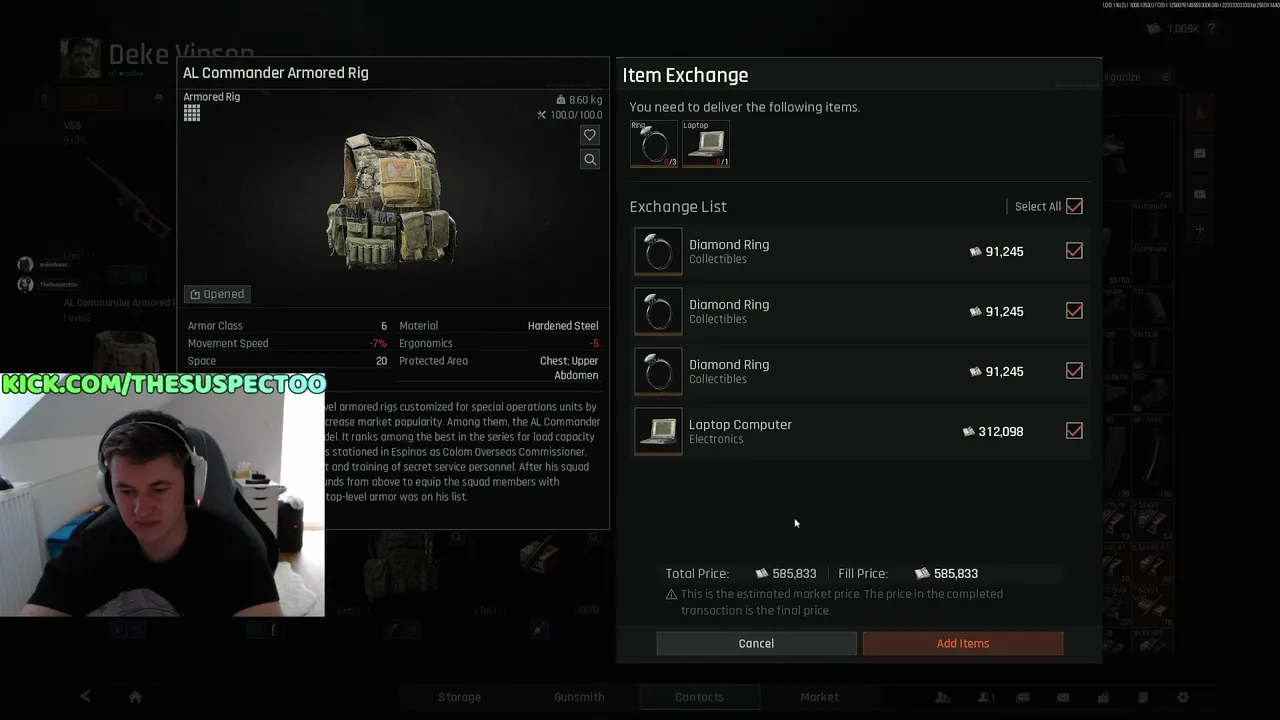Viewport: 1280px width, 720px height.
Task: Switch to the Storage tab
Action: pyautogui.click(x=459, y=697)
